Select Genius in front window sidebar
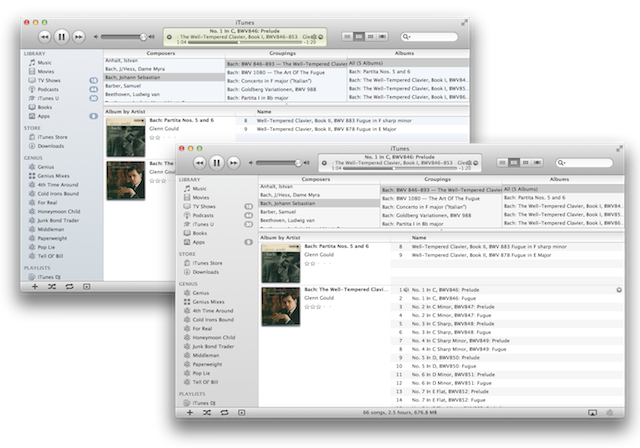The image size is (640, 448). click(x=200, y=293)
